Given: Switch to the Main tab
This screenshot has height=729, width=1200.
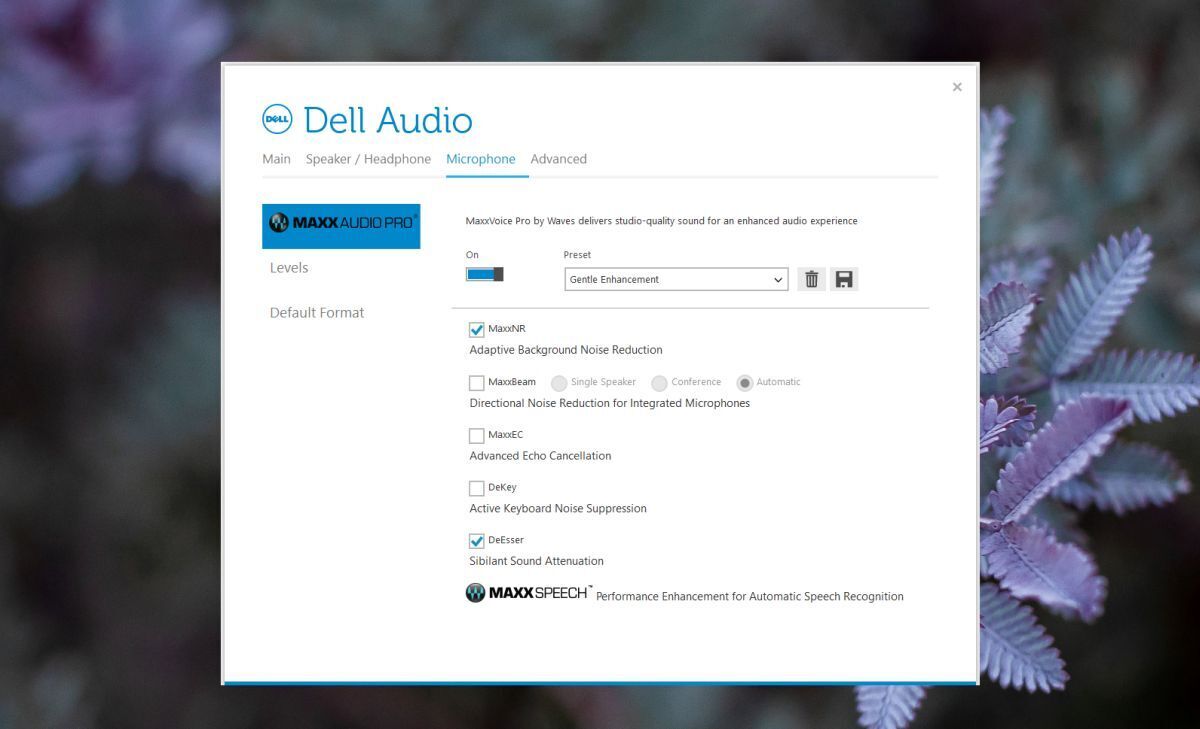Looking at the screenshot, I should pos(276,158).
